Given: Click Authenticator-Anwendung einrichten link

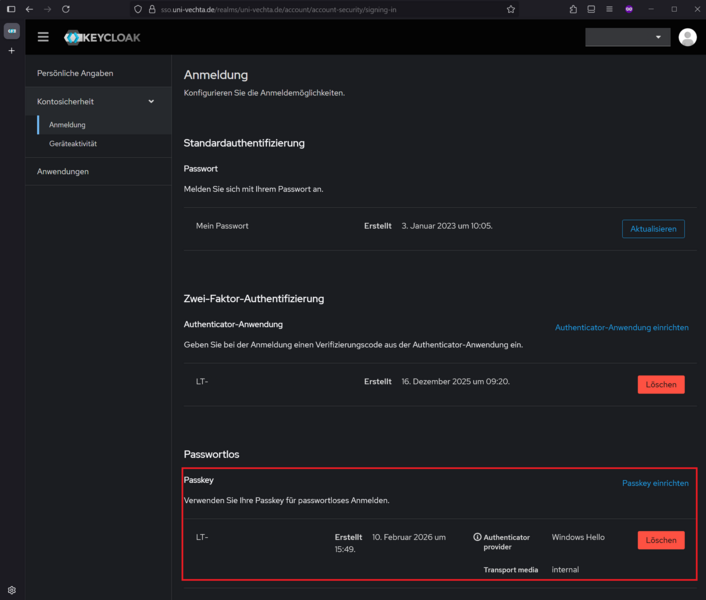Looking at the screenshot, I should point(621,327).
